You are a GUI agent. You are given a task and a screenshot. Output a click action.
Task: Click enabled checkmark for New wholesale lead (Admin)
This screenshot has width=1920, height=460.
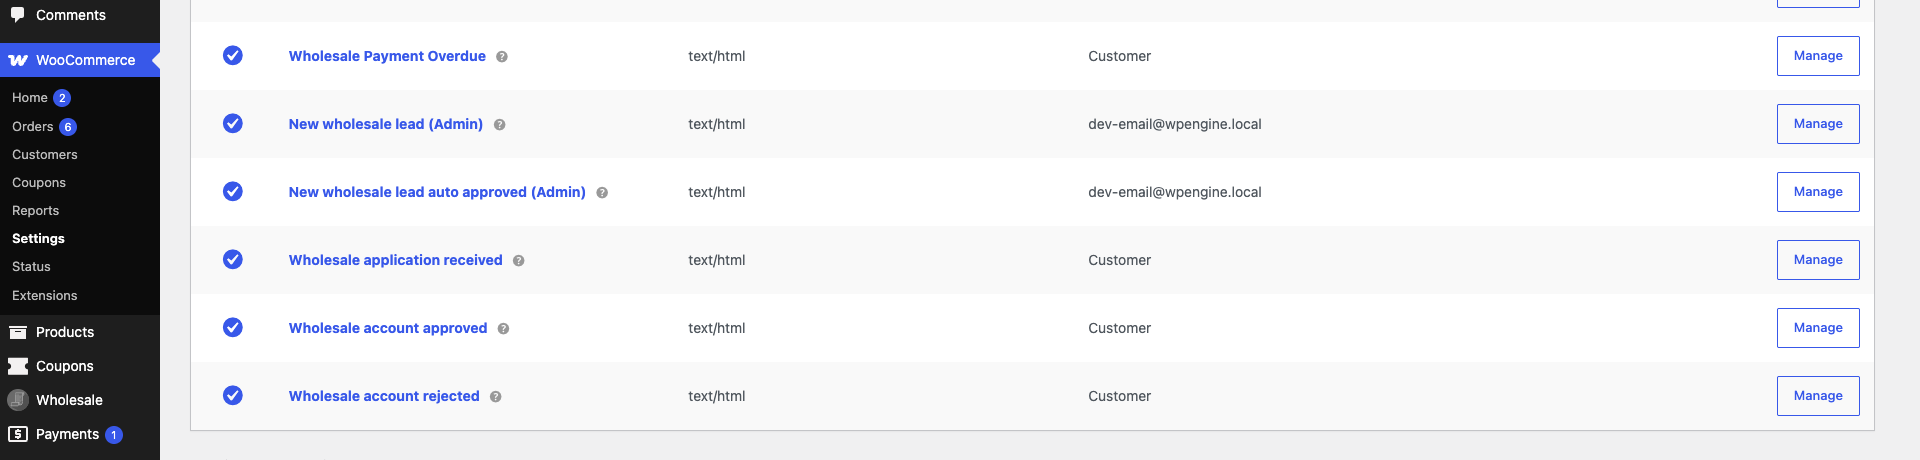[x=233, y=123]
